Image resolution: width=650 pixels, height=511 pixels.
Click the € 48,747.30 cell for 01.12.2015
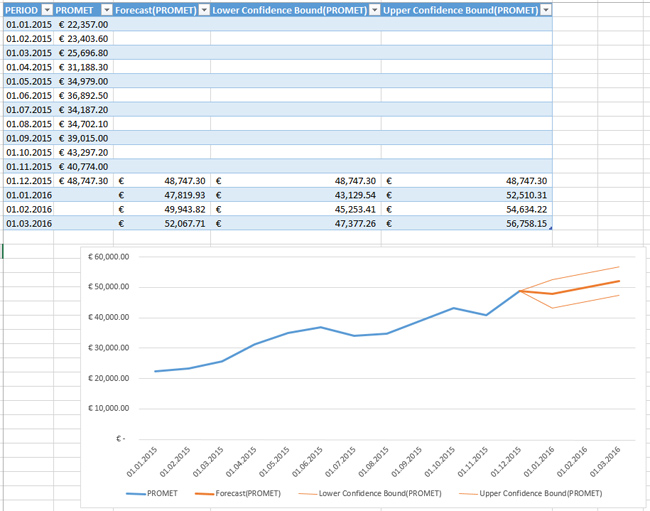[x=83, y=181]
